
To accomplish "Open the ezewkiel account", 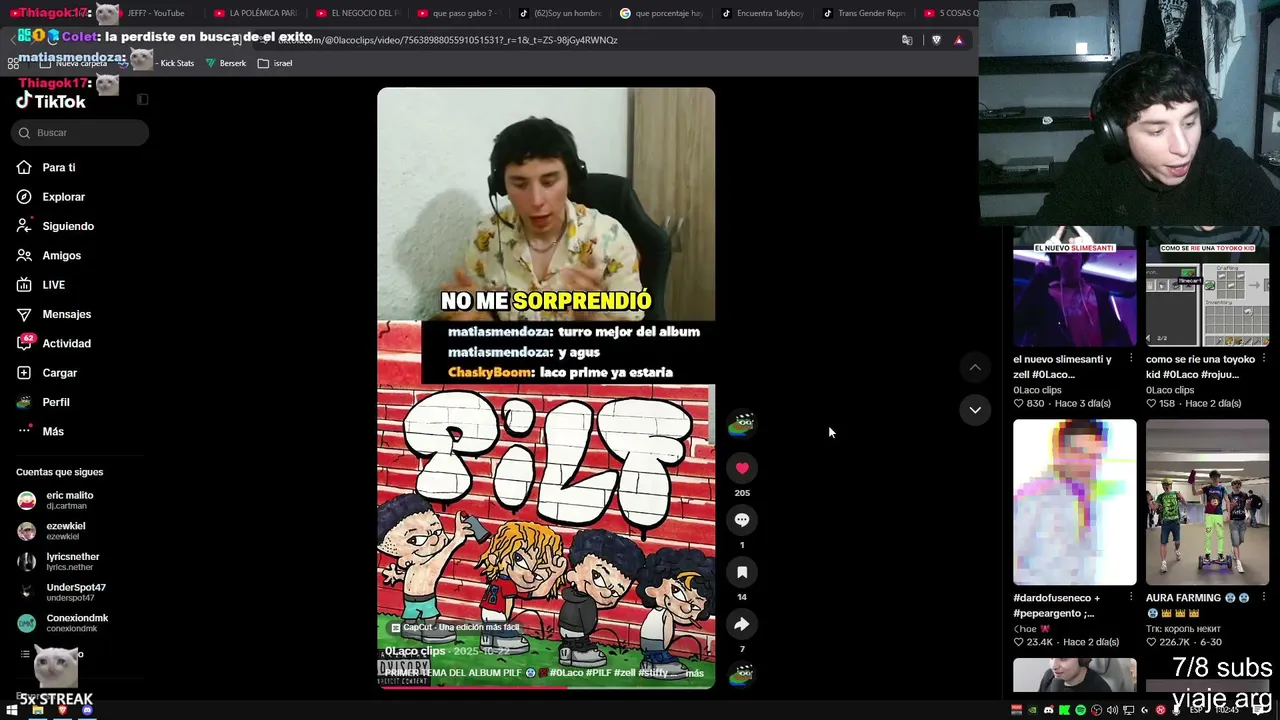I will [x=66, y=531].
